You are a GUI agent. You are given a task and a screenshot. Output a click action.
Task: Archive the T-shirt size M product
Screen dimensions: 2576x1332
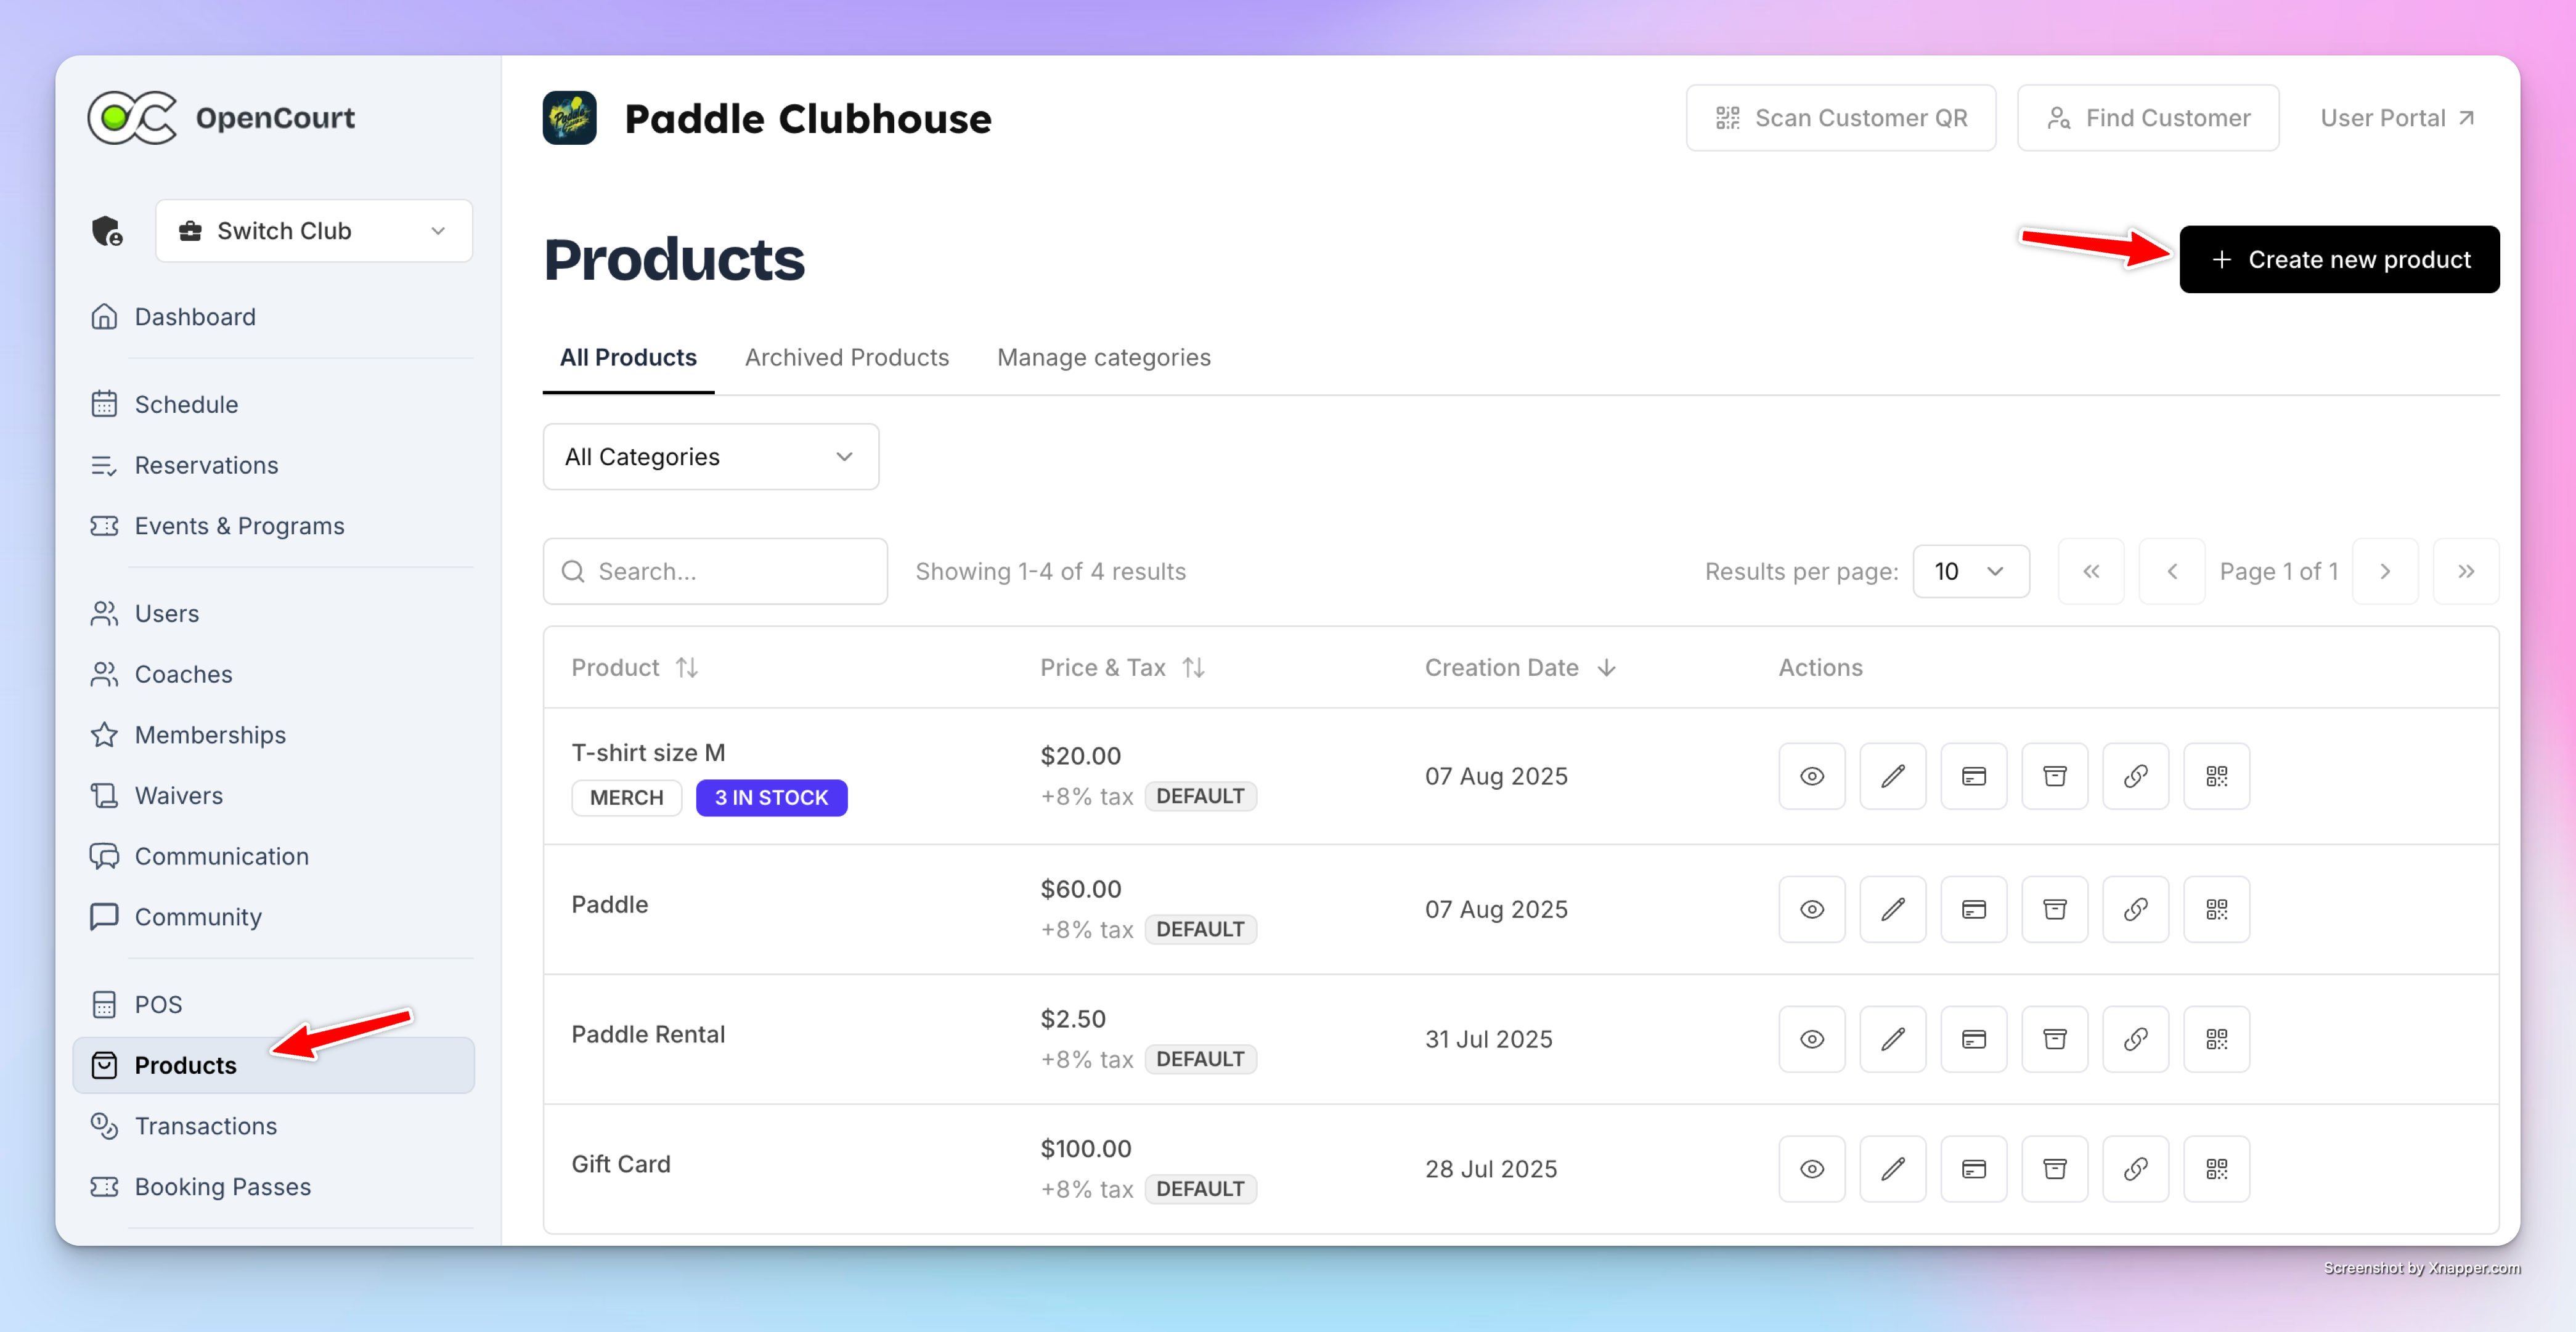tap(2054, 776)
